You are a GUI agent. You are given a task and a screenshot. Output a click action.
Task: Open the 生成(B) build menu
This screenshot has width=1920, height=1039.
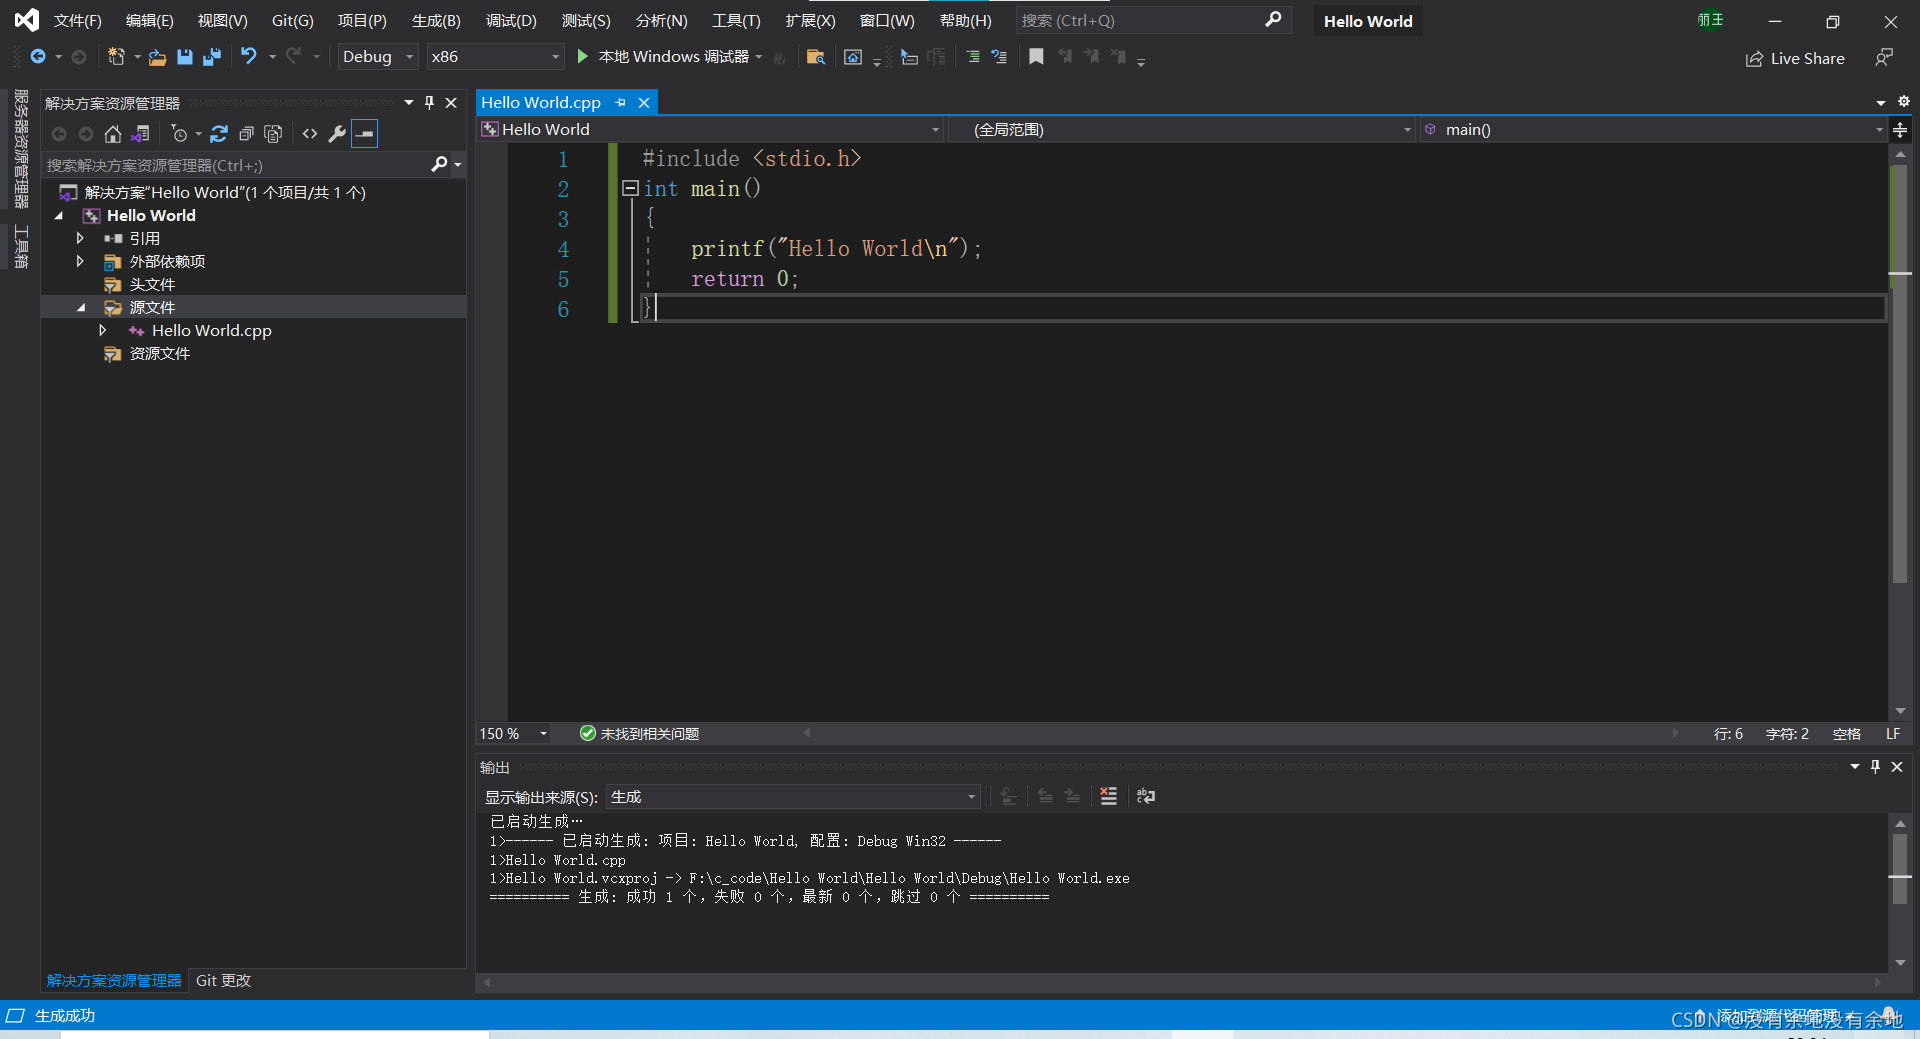(x=436, y=21)
